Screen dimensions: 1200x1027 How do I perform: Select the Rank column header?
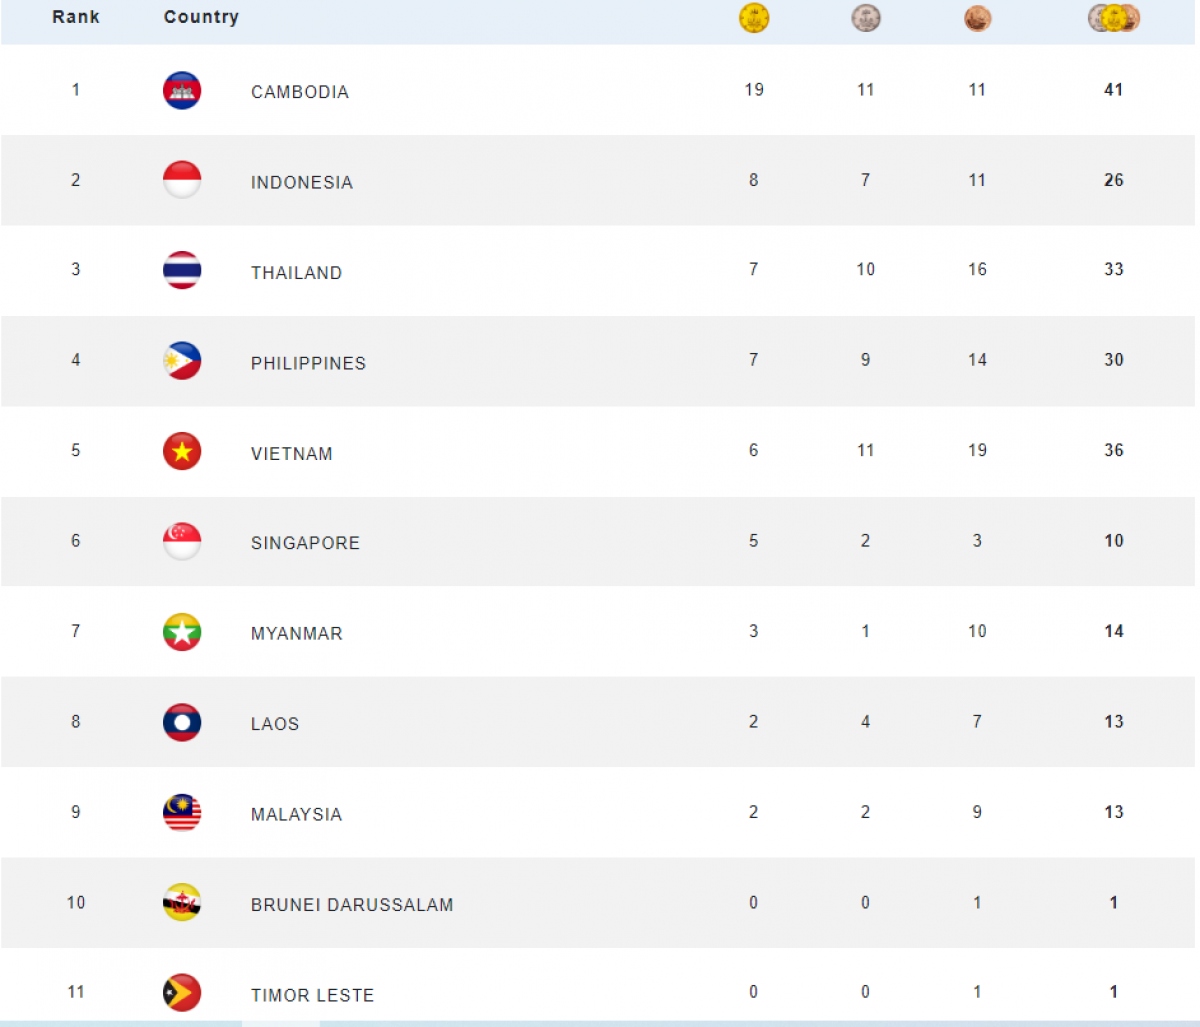76,17
